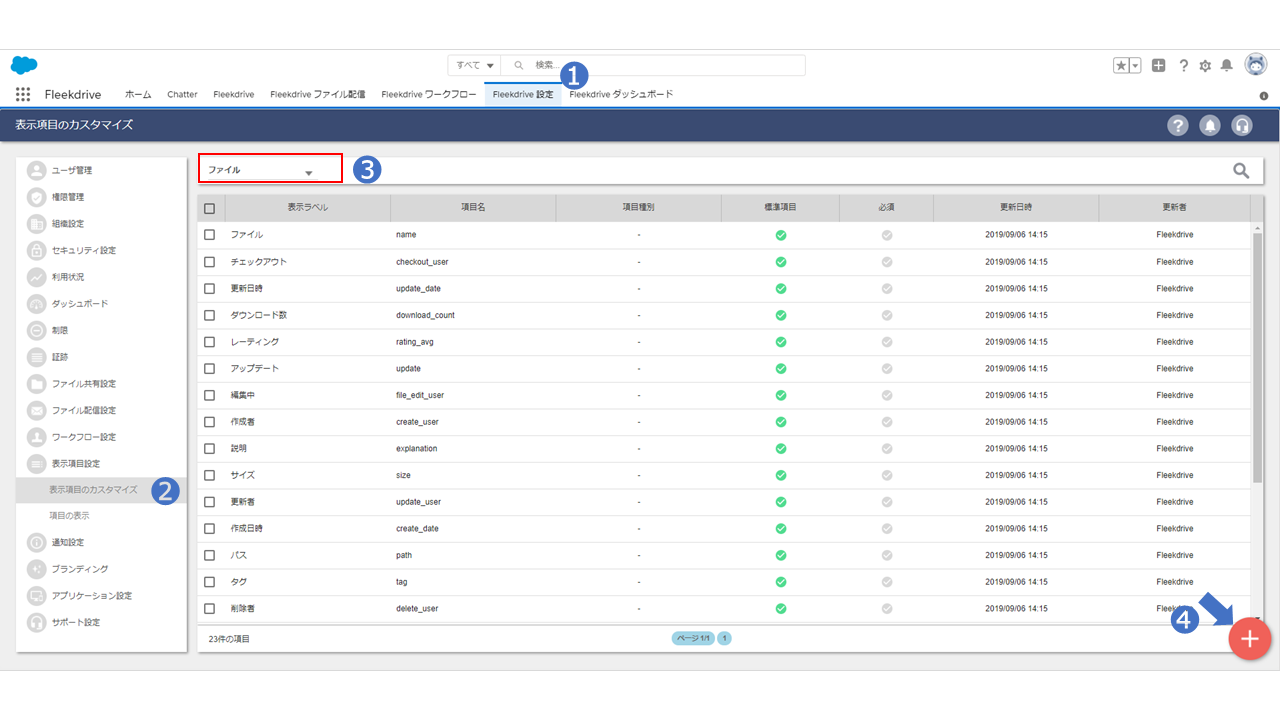Click the info icon at right of nav bar

tap(1264, 96)
